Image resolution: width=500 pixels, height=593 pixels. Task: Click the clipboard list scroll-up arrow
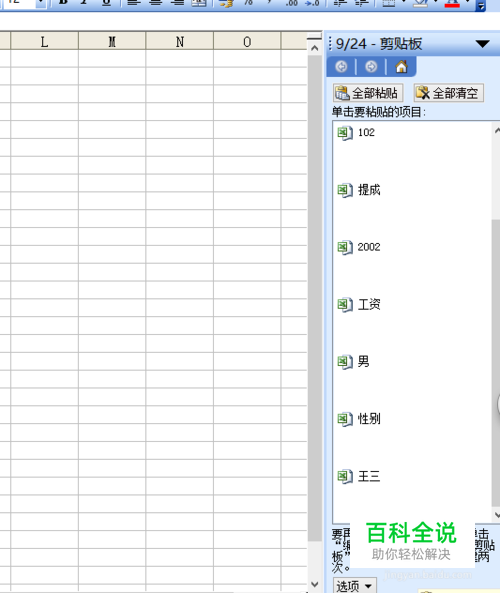(497, 130)
